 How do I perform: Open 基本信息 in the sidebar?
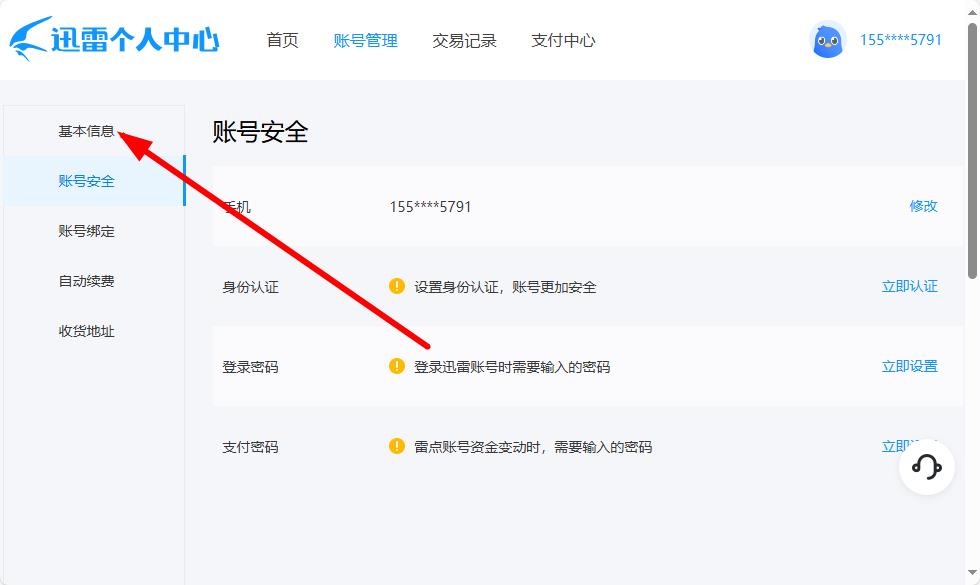86,131
